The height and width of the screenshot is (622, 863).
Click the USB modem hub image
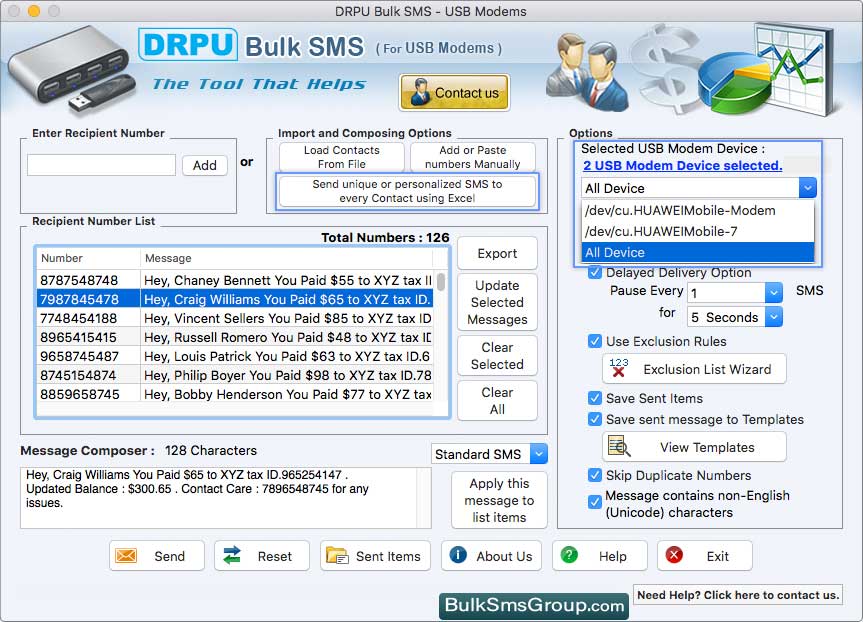coord(72,72)
